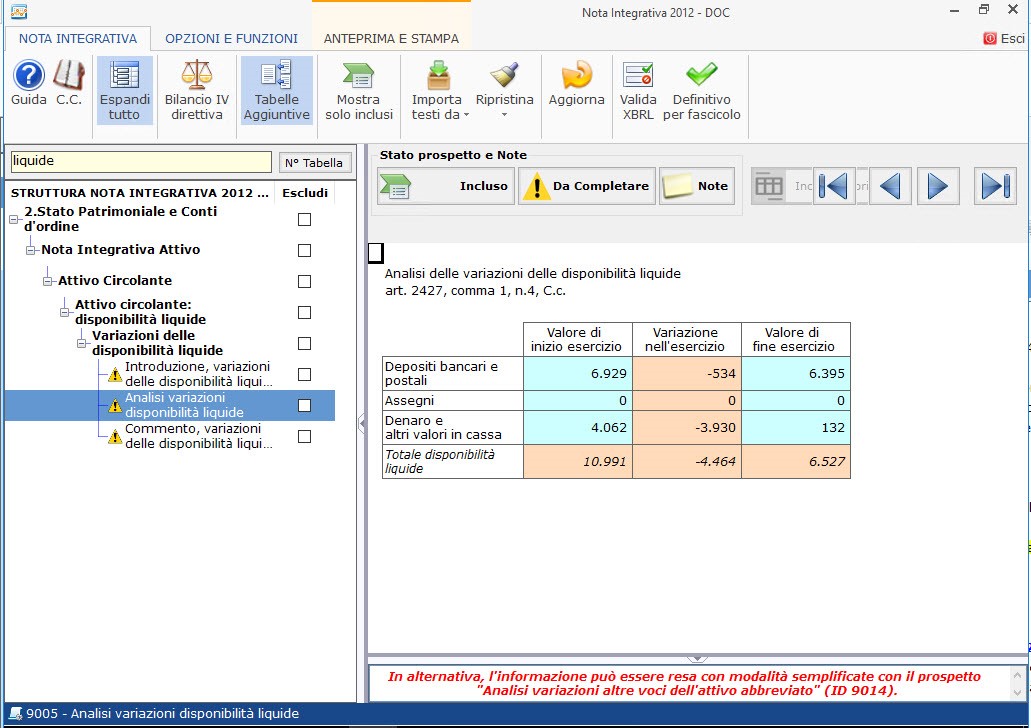Image resolution: width=1031 pixels, height=728 pixels.
Task: Toggle Espandi tutto in the ribbon
Action: (124, 91)
